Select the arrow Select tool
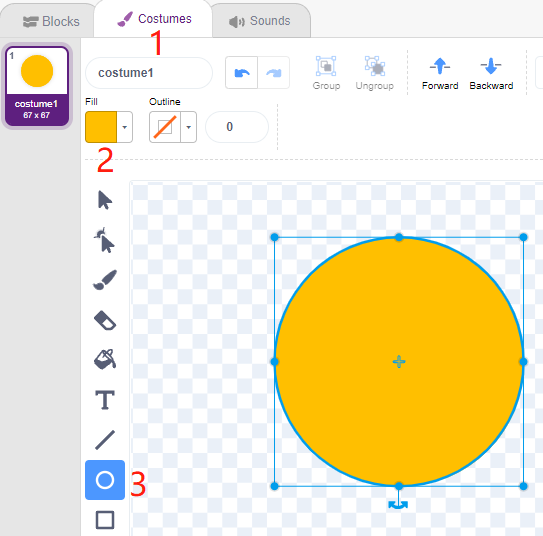543x536 pixels. tap(105, 200)
